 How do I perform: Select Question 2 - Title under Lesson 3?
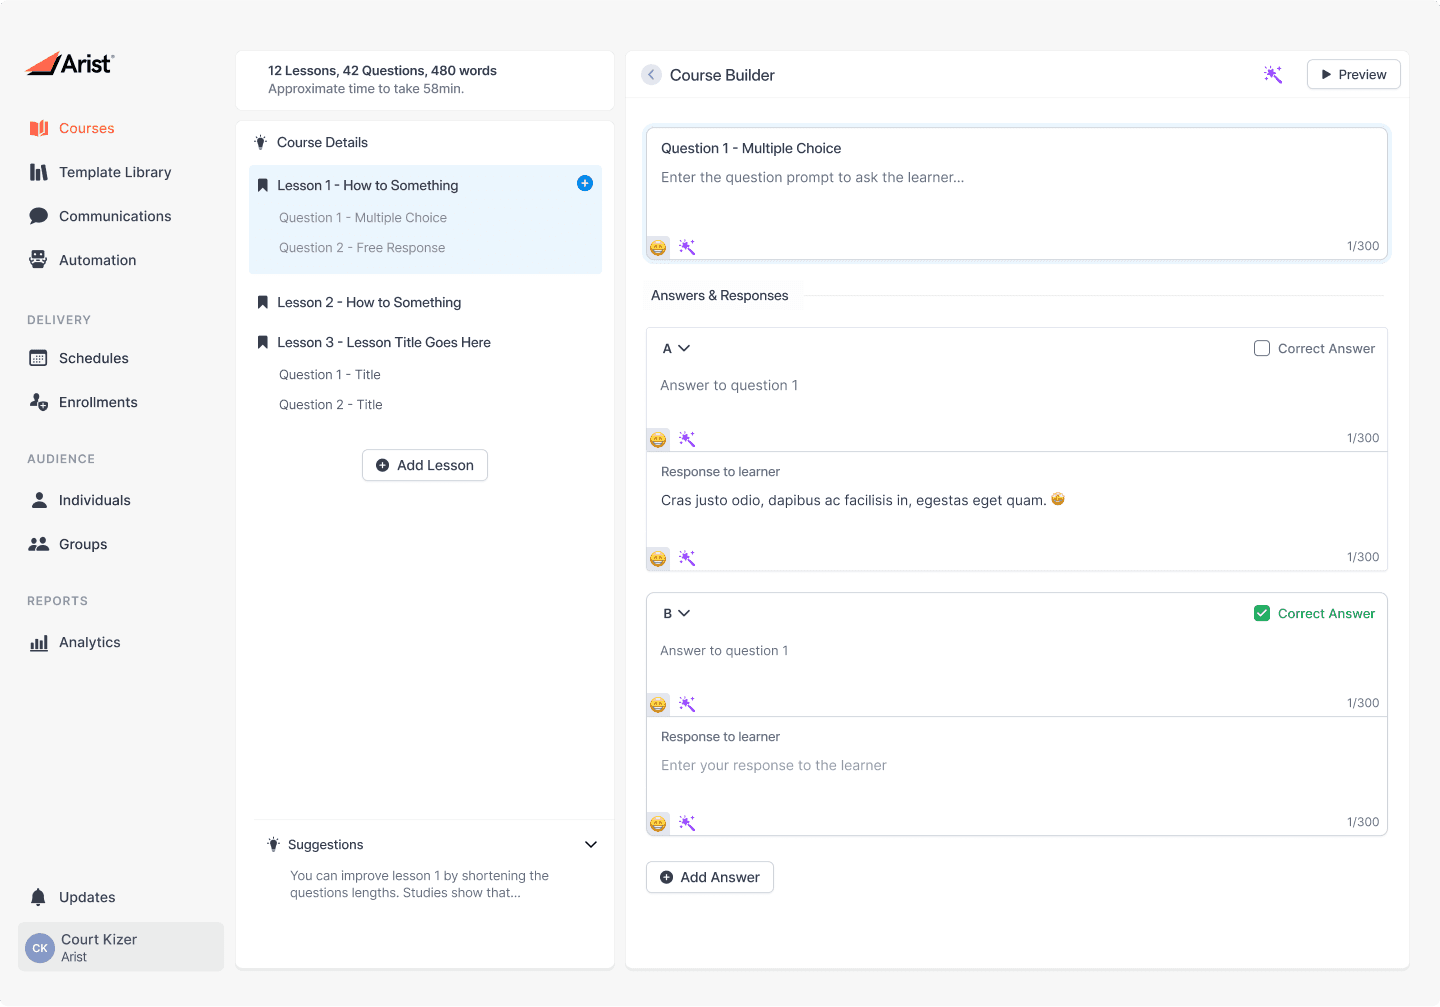click(x=331, y=404)
